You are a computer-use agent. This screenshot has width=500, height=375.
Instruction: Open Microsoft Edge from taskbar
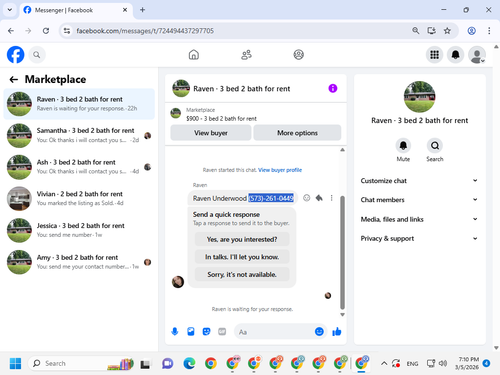189,363
